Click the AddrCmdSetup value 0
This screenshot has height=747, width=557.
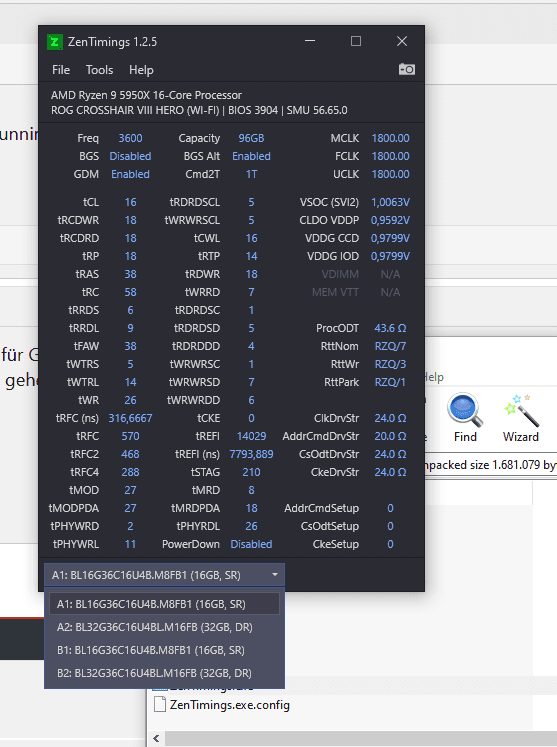390,508
